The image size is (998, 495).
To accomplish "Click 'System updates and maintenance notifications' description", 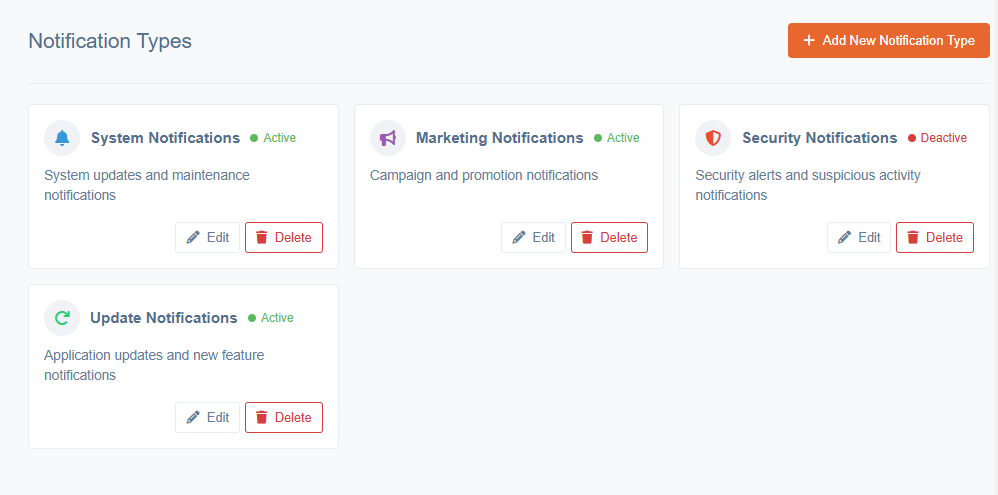I will pyautogui.click(x=147, y=185).
